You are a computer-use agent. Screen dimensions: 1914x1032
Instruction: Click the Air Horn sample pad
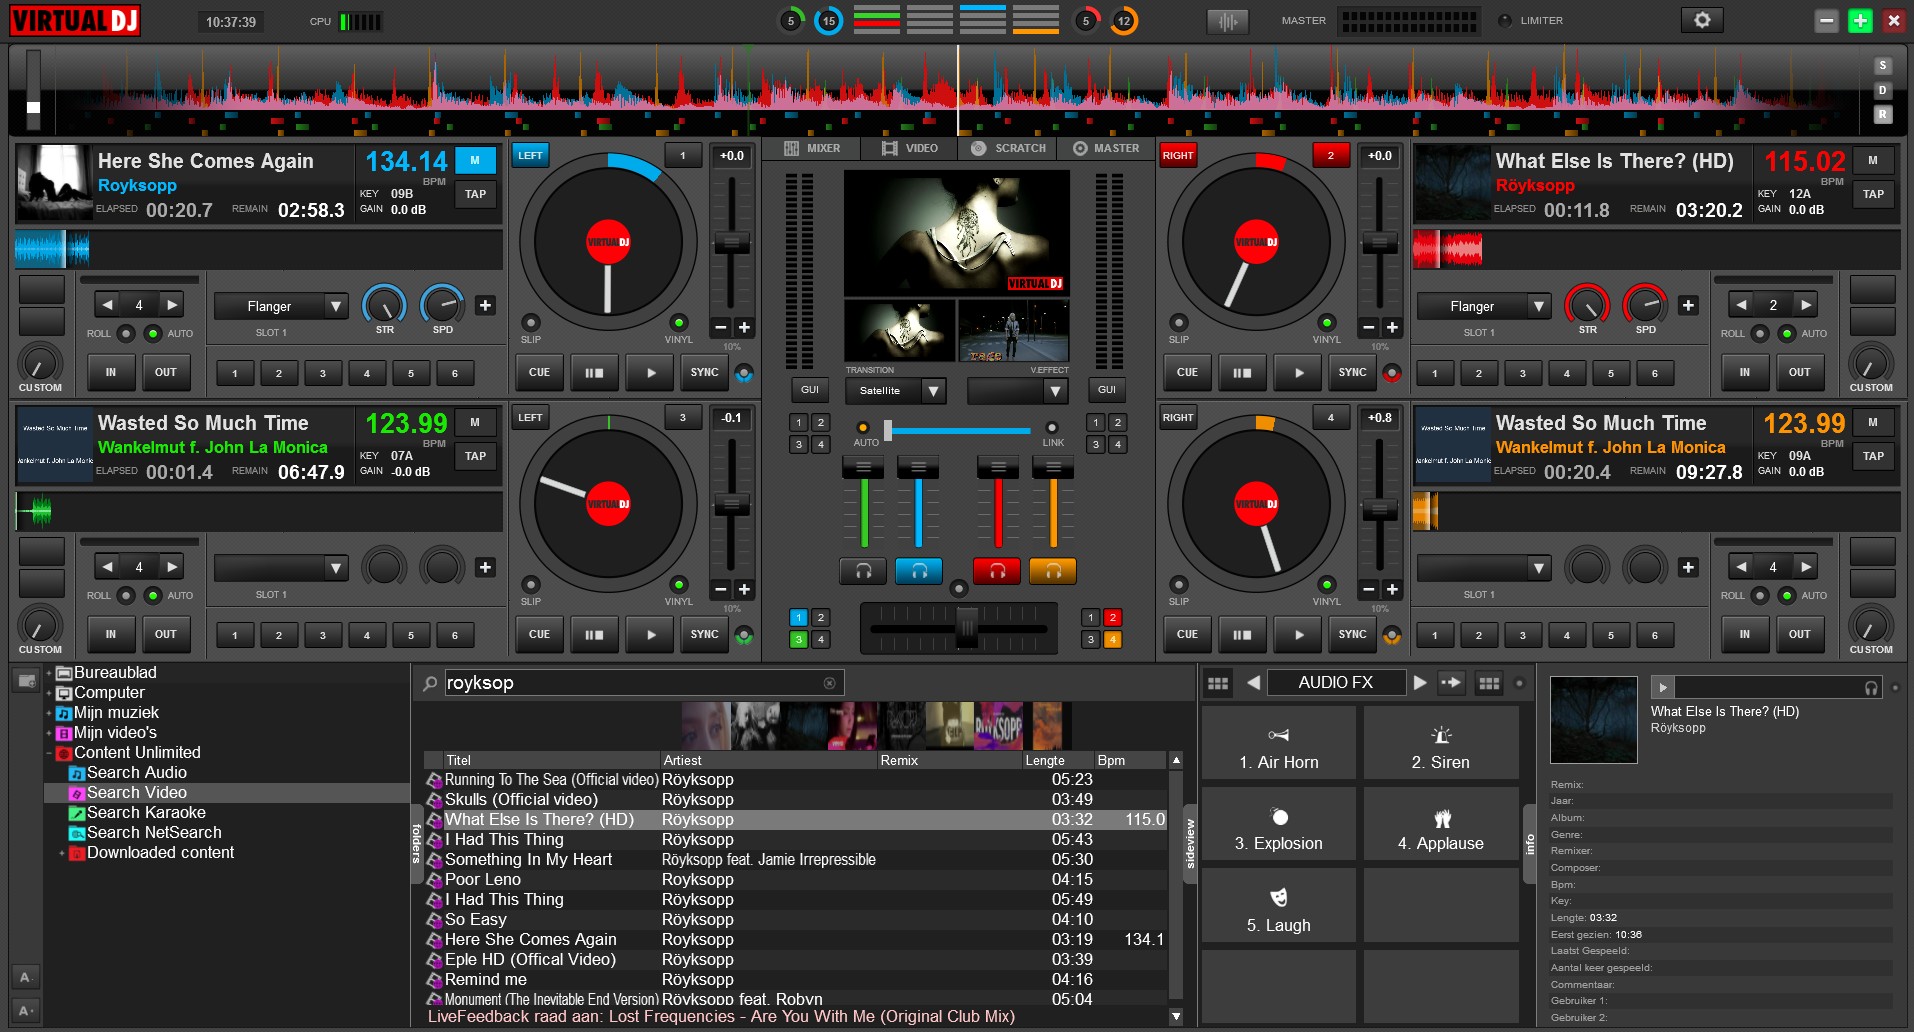coord(1278,743)
